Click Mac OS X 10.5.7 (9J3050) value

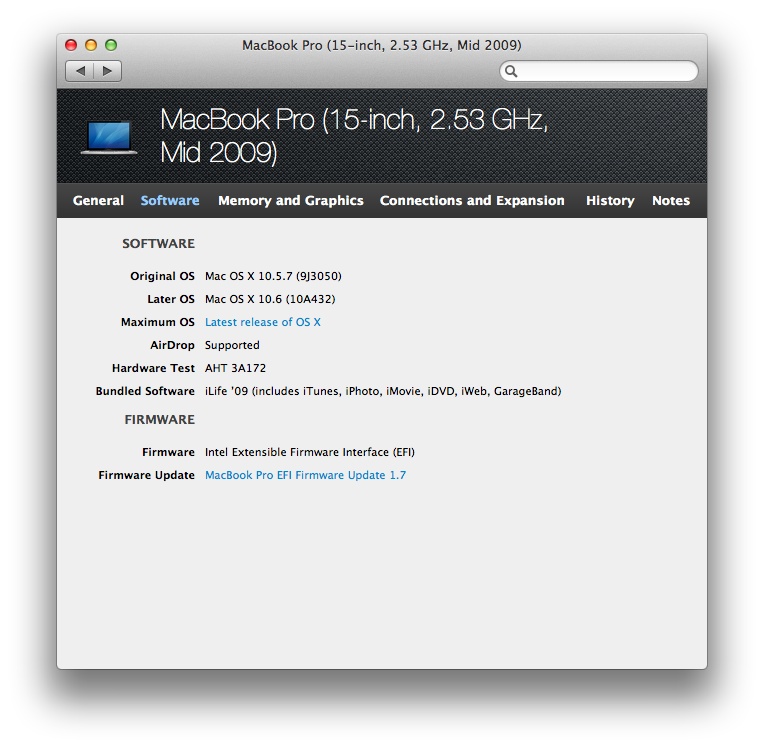point(273,276)
